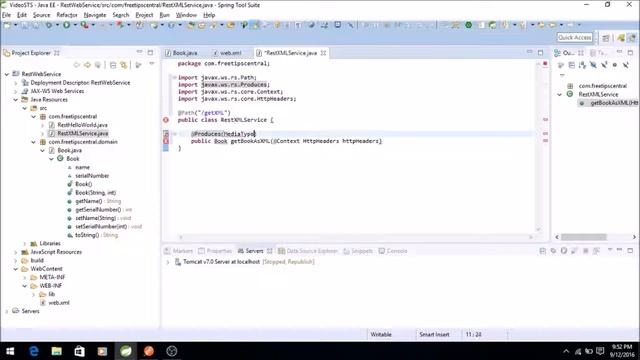Select web.xml under WEB-INF
Image resolution: width=640 pixels, height=360 pixels.
[x=59, y=303]
